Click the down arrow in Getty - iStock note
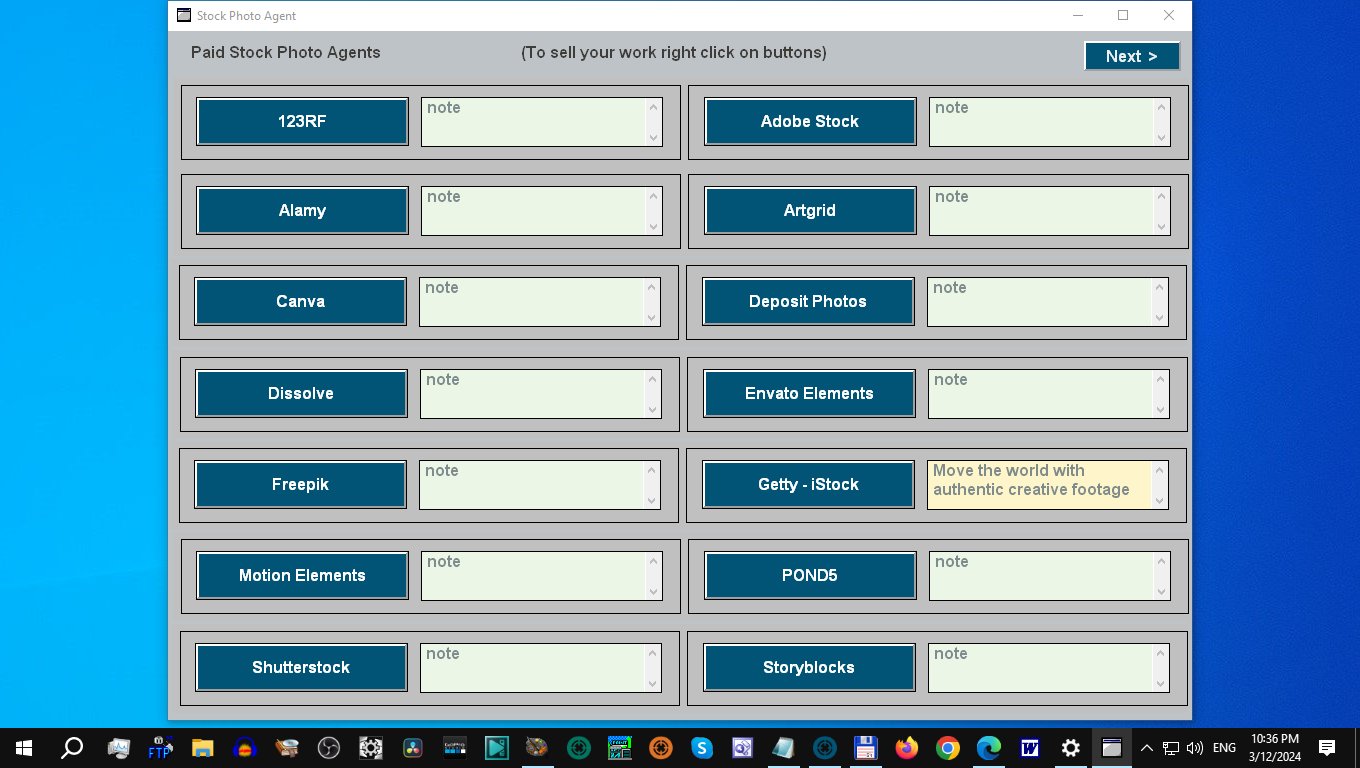The height and width of the screenshot is (768, 1360). 1160,500
